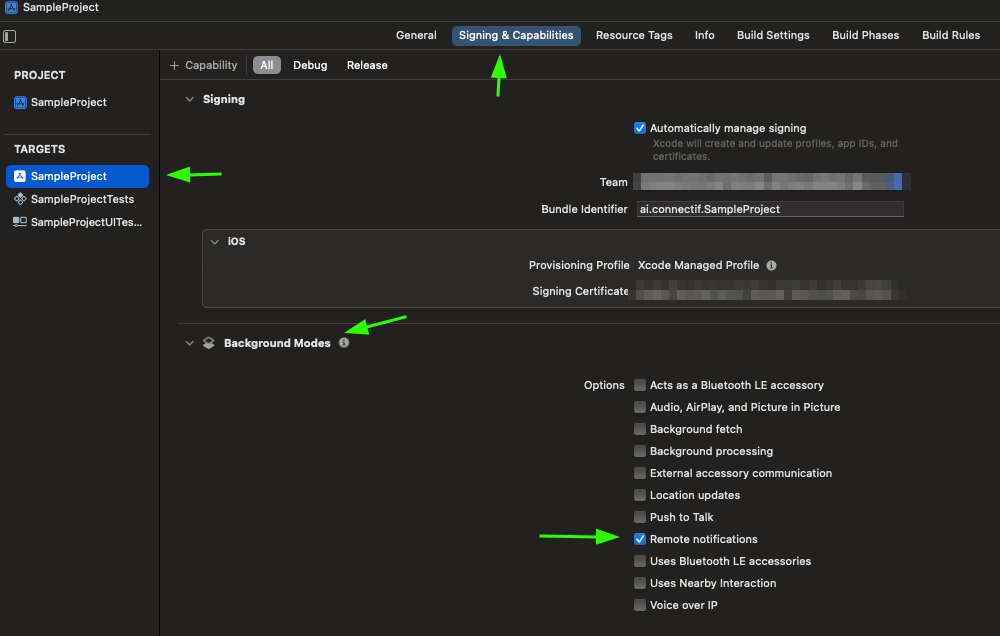Enable Voice over IP checkbox
This screenshot has width=1000, height=636.
click(640, 605)
